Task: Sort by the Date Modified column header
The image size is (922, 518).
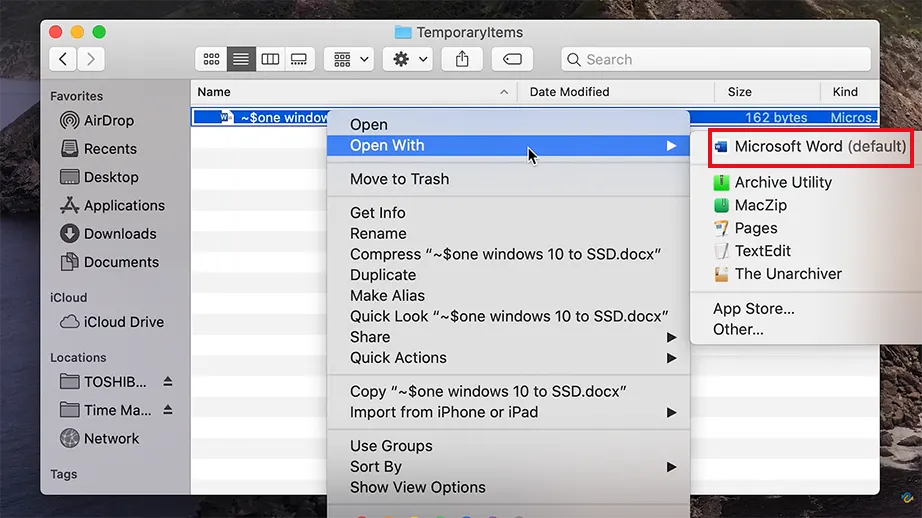Action: (616, 92)
